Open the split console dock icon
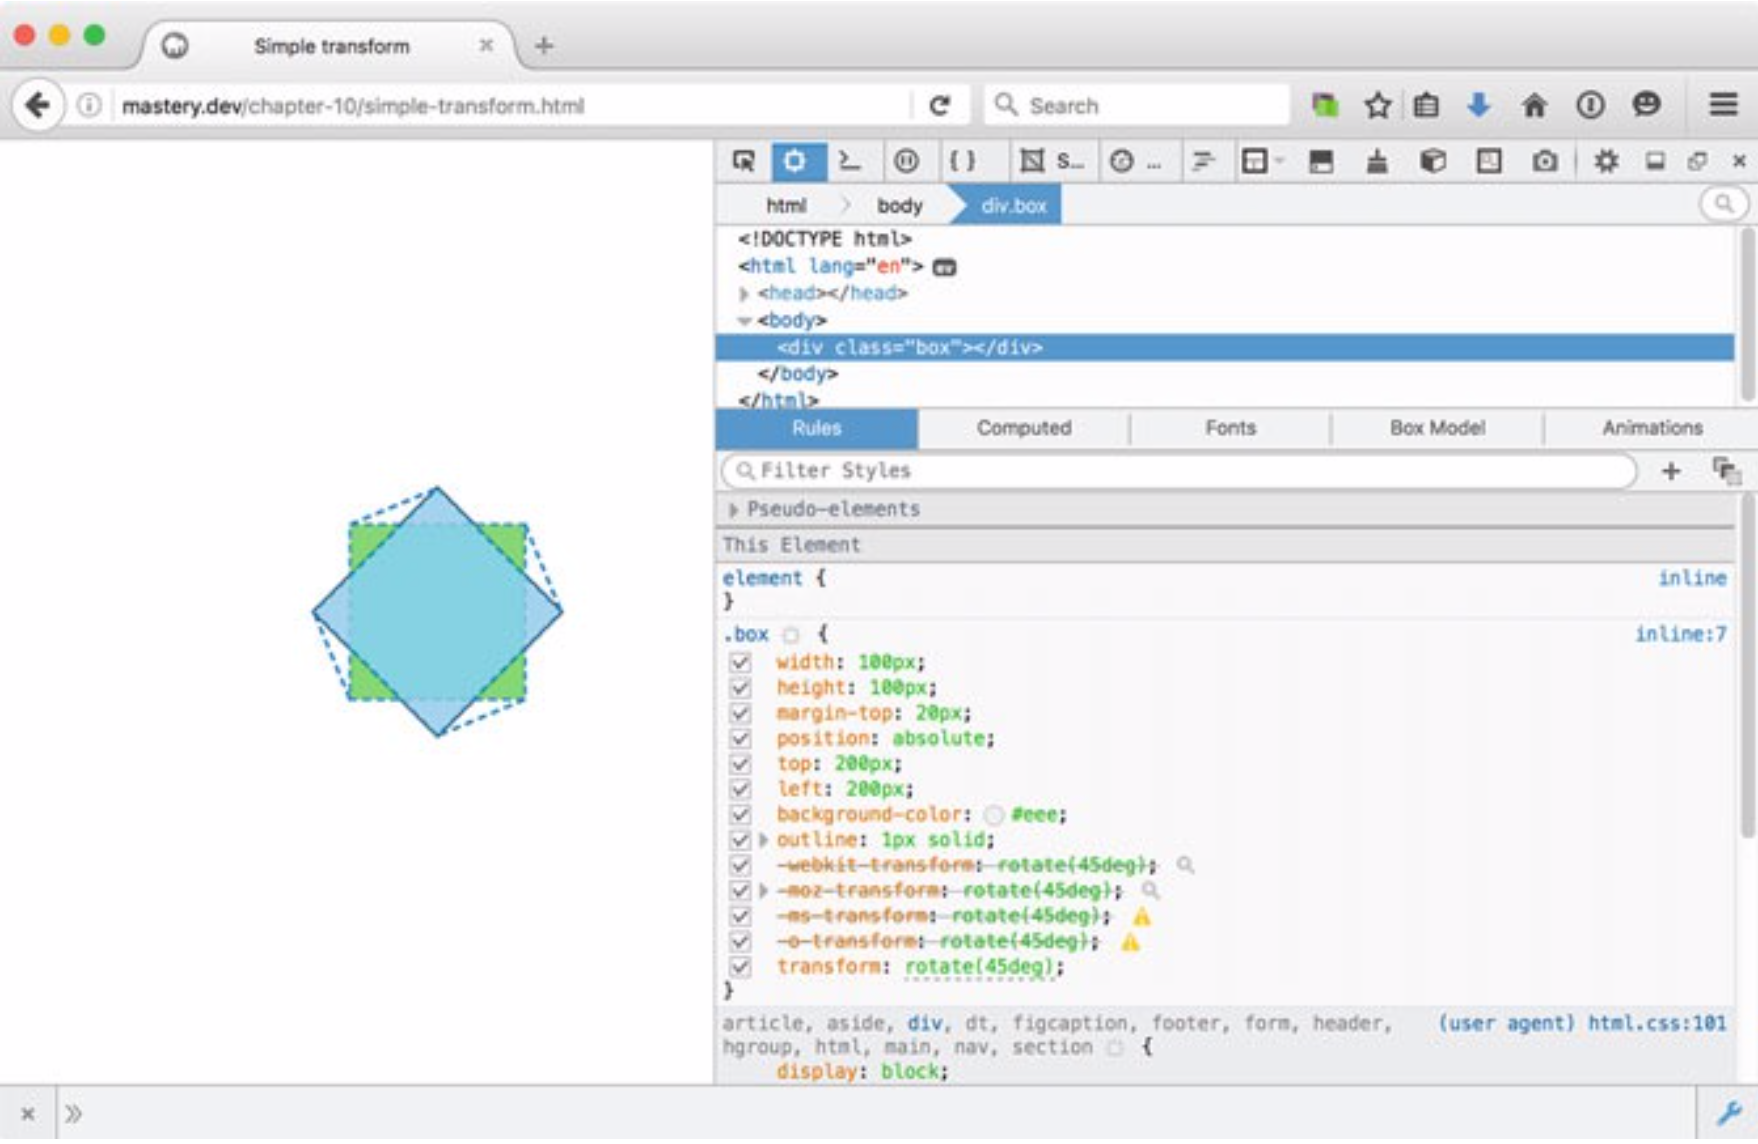Screen dimensions: 1758x1144 pyautogui.click(x=1655, y=161)
